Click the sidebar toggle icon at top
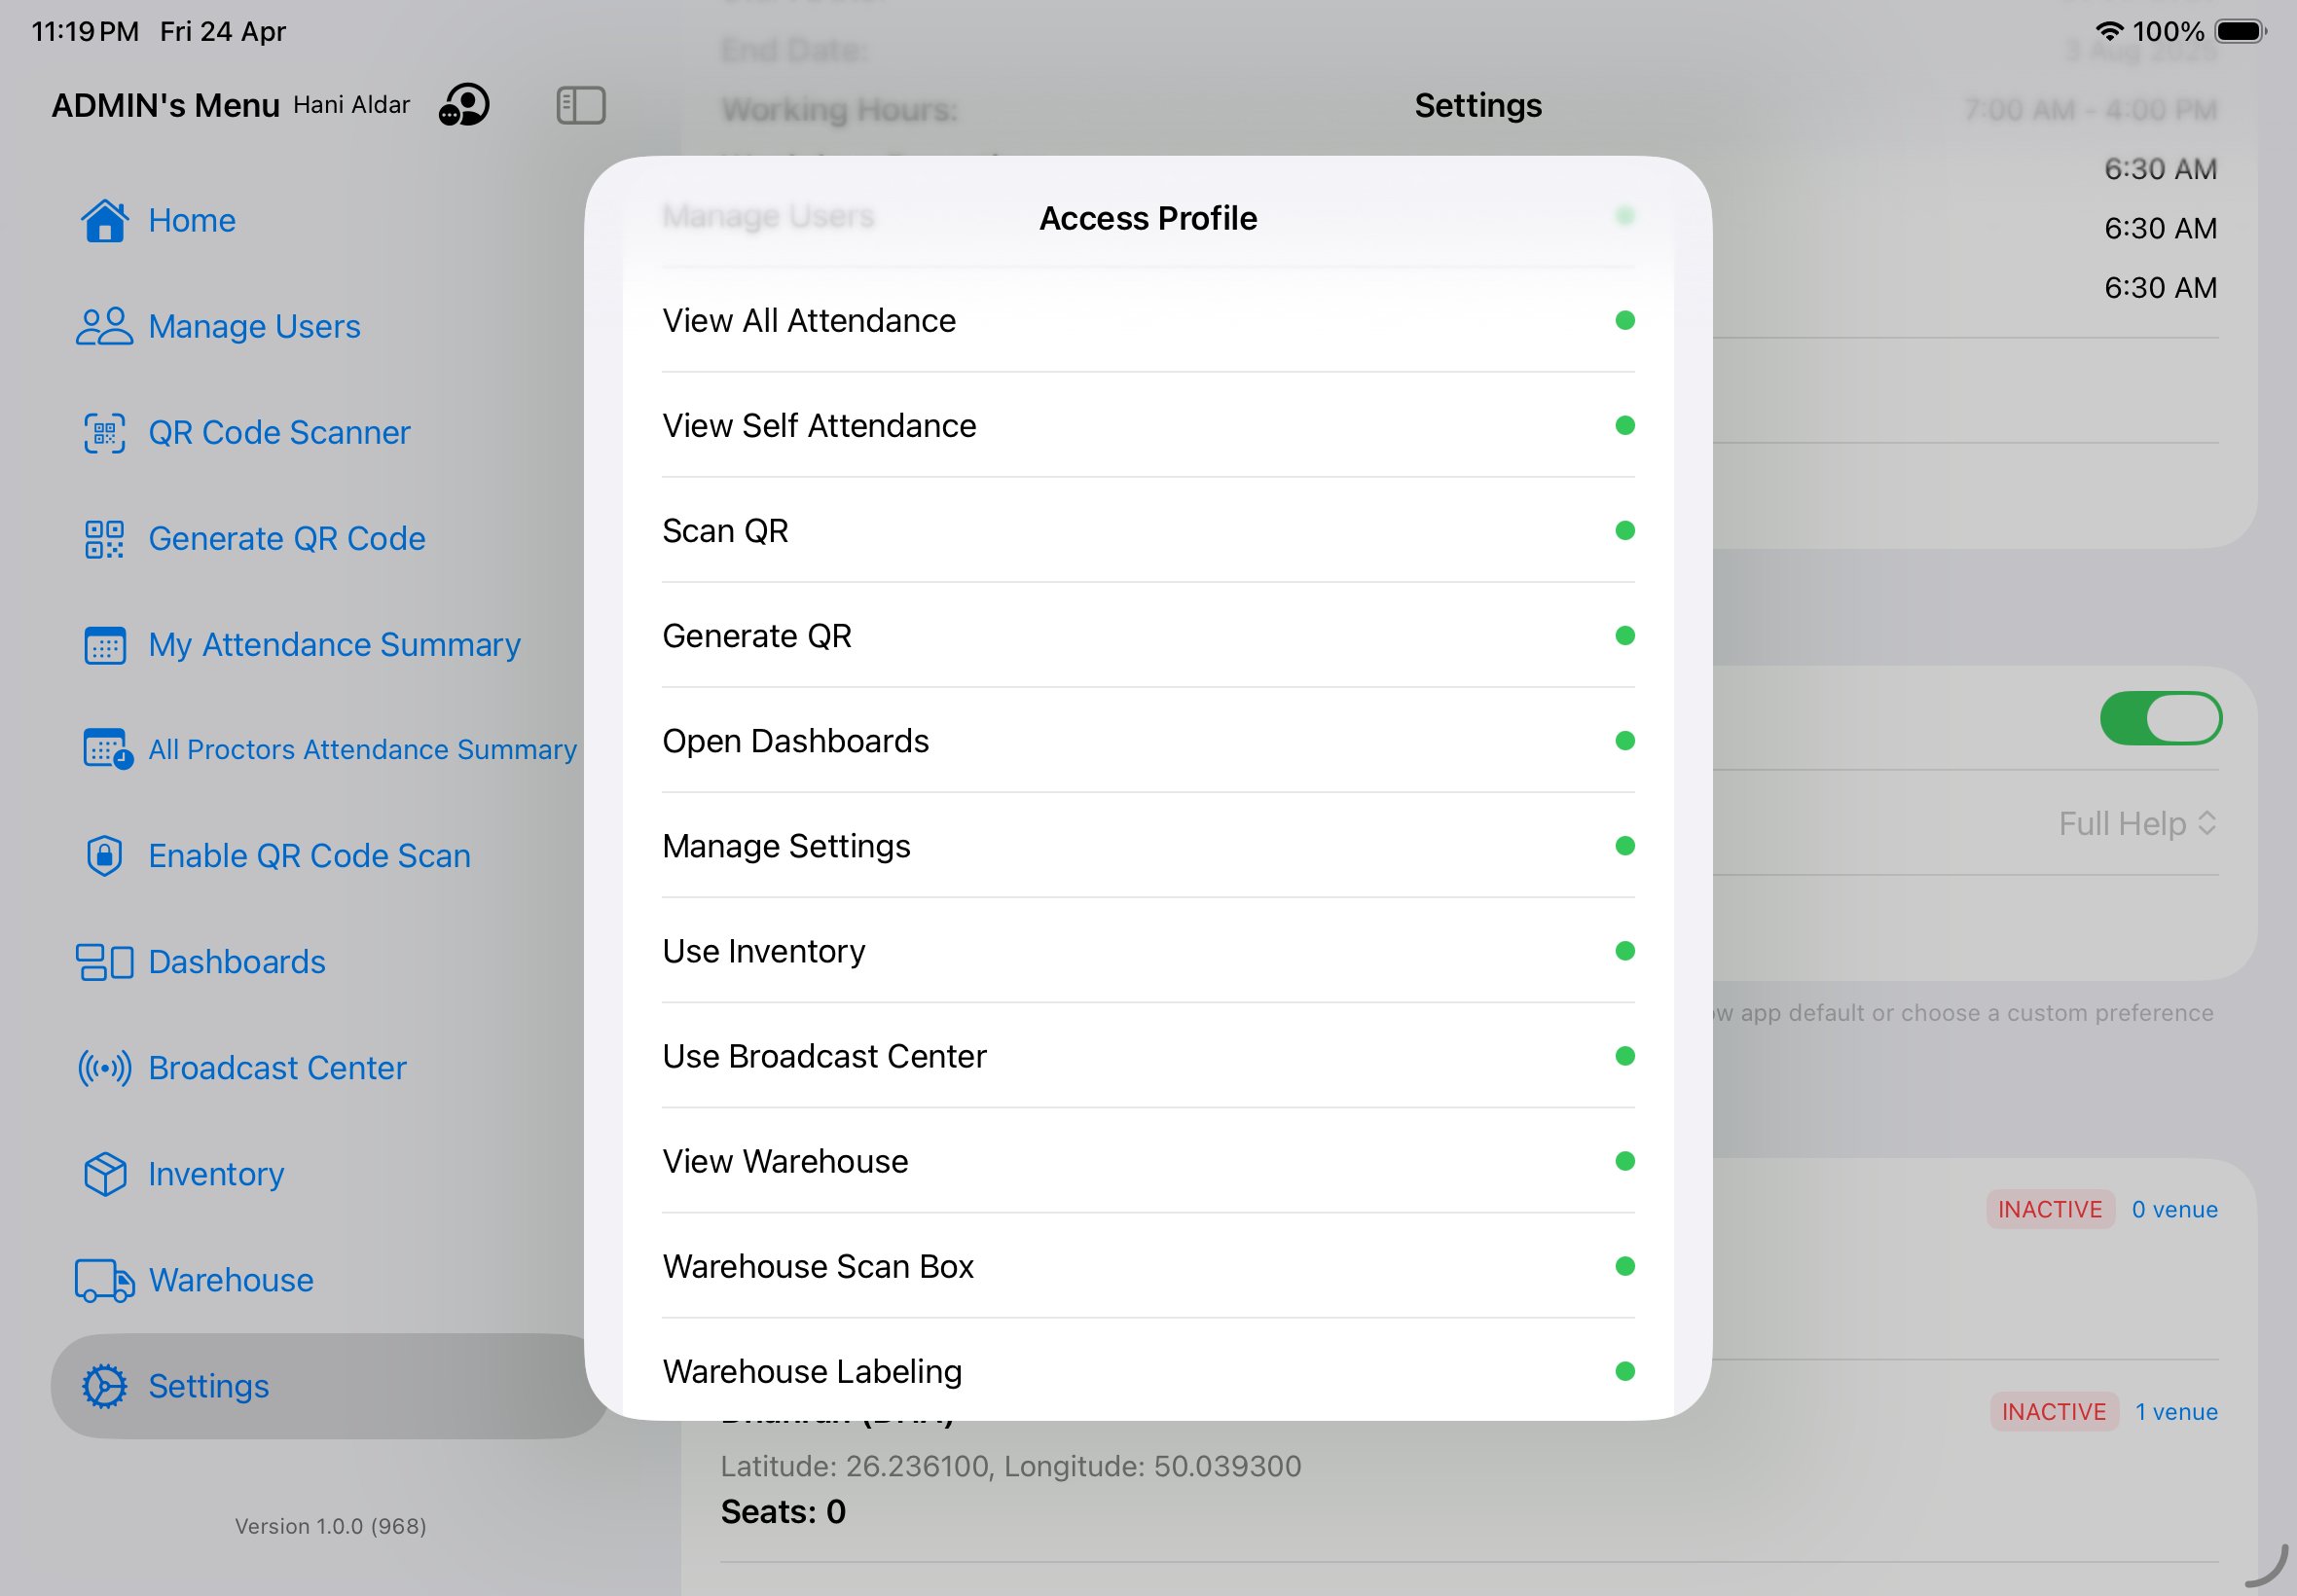2297x1596 pixels. 581,104
